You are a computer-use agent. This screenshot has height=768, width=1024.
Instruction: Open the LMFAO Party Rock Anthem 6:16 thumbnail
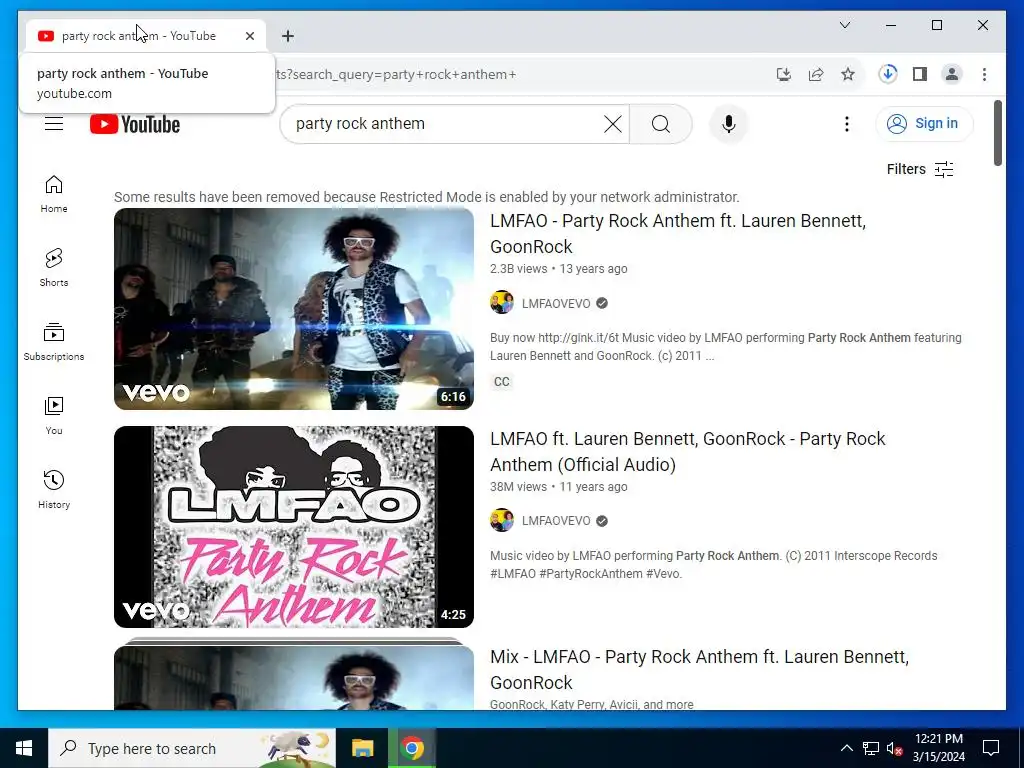[294, 309]
